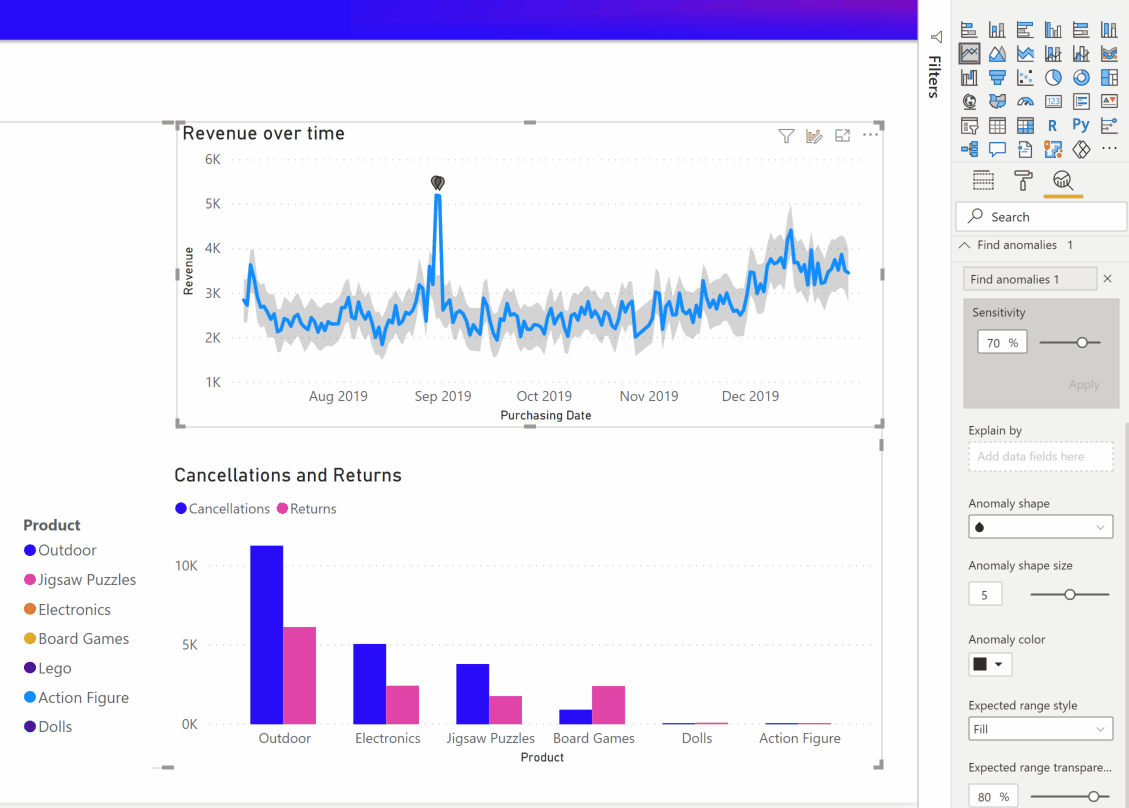Screen dimensions: 1129x808
Task: Select the decomposition tree visual icon
Action: tap(969, 148)
